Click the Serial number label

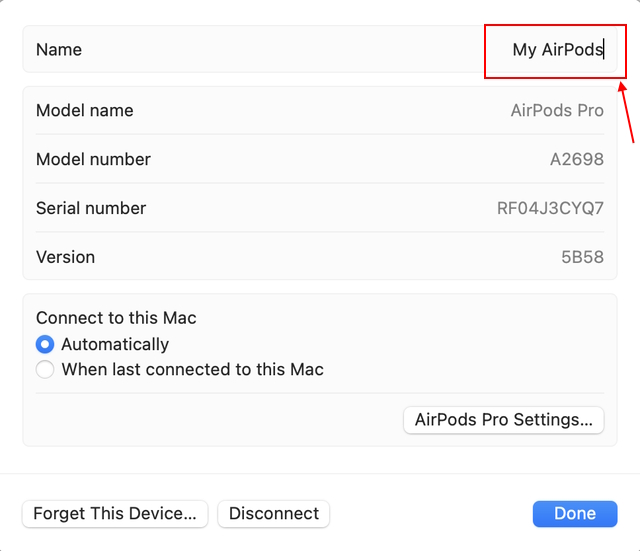(x=91, y=208)
